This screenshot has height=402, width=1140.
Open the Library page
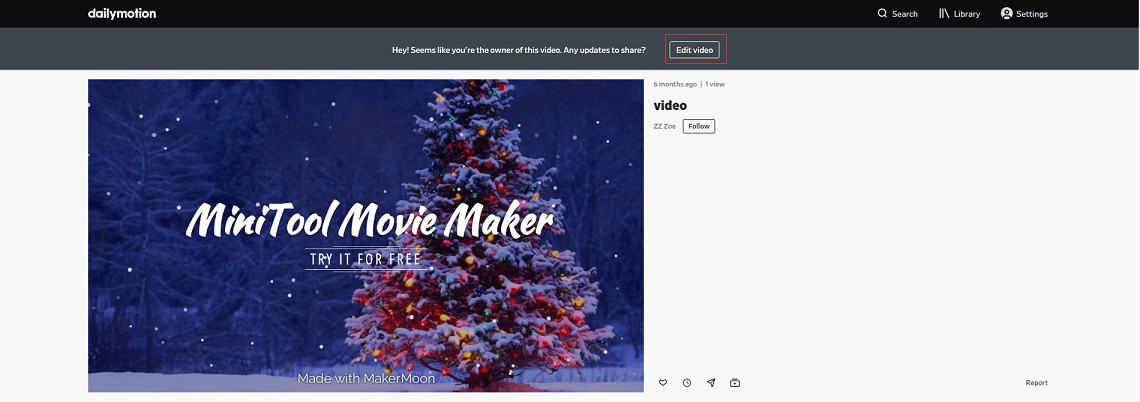click(x=959, y=14)
